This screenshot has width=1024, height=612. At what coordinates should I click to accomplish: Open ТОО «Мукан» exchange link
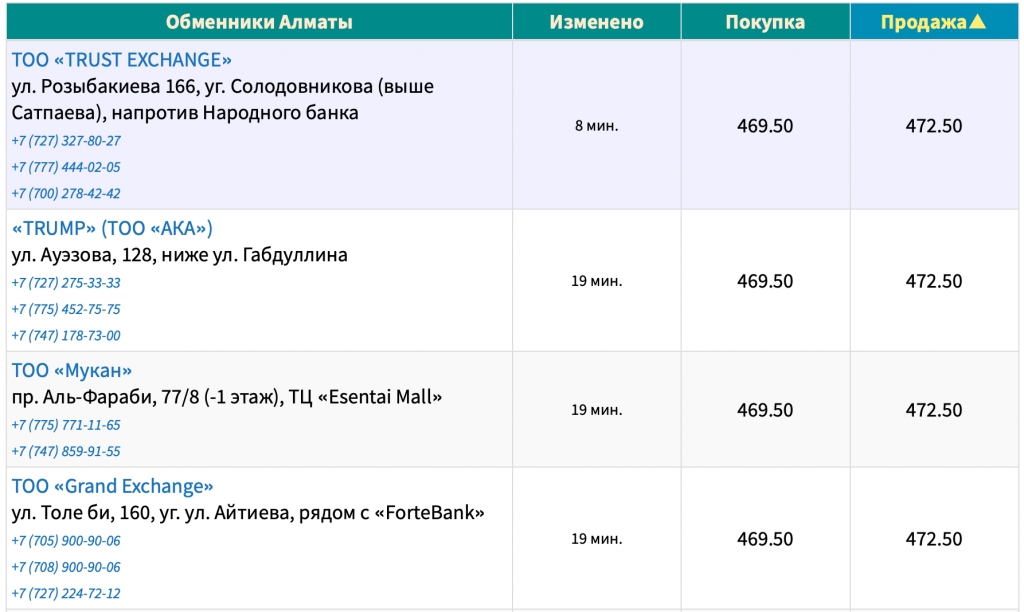coord(72,370)
